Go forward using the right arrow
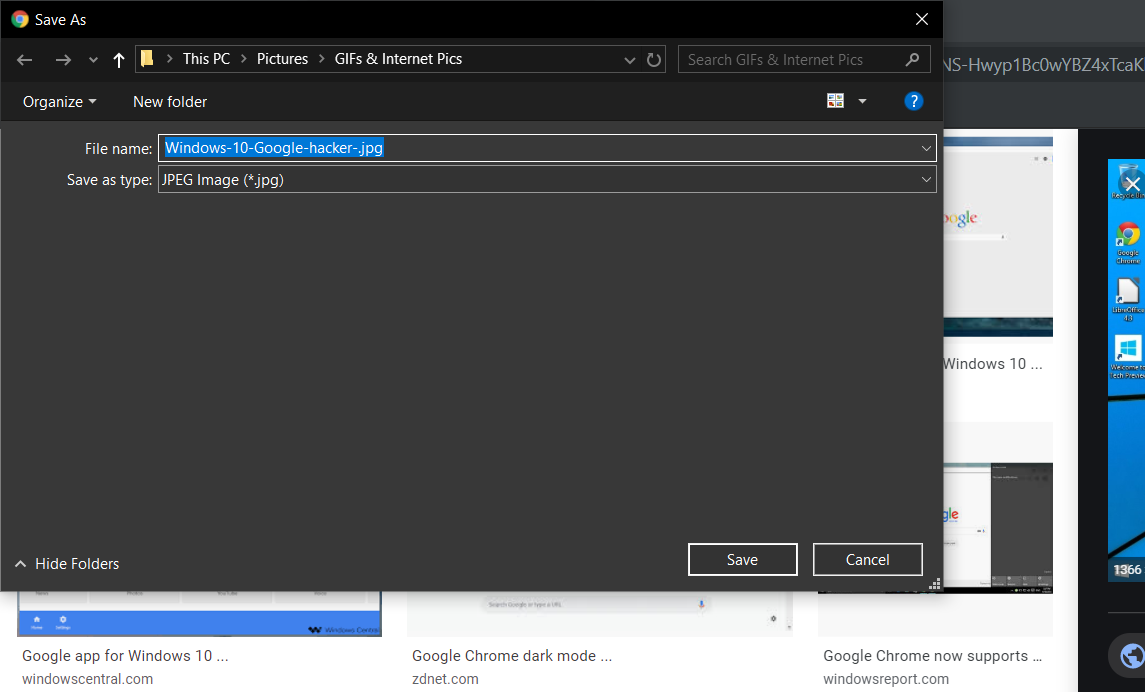The image size is (1145, 692). [x=64, y=60]
